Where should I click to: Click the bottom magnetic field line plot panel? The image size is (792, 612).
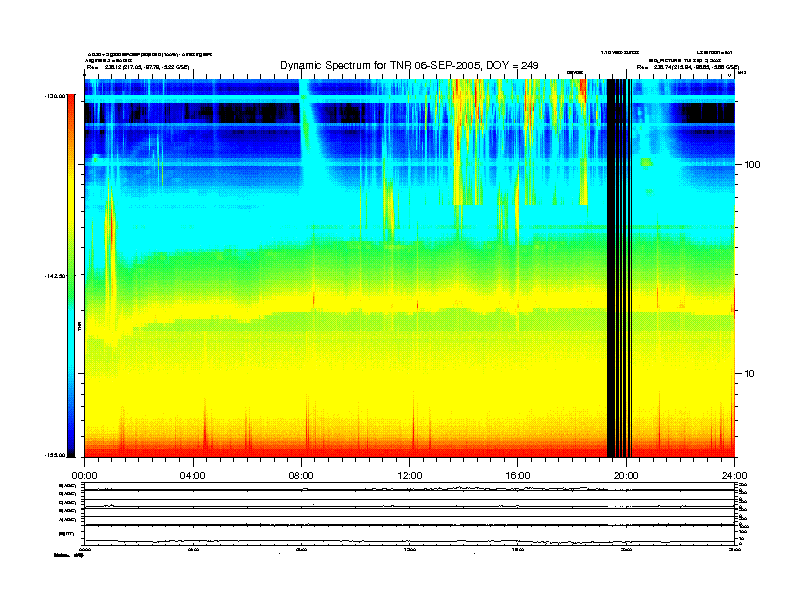[409, 535]
